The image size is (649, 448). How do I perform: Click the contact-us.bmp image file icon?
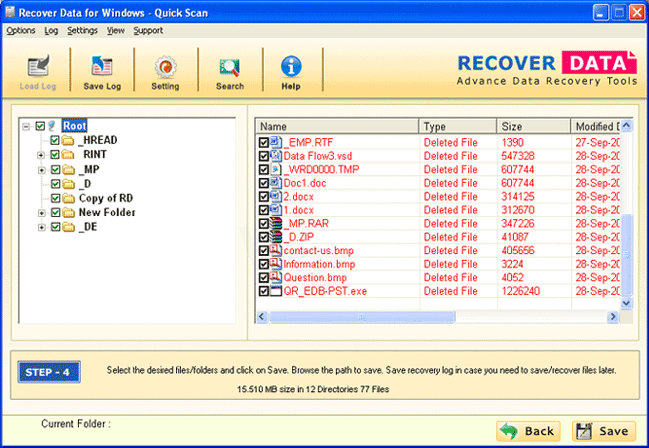coord(277,249)
